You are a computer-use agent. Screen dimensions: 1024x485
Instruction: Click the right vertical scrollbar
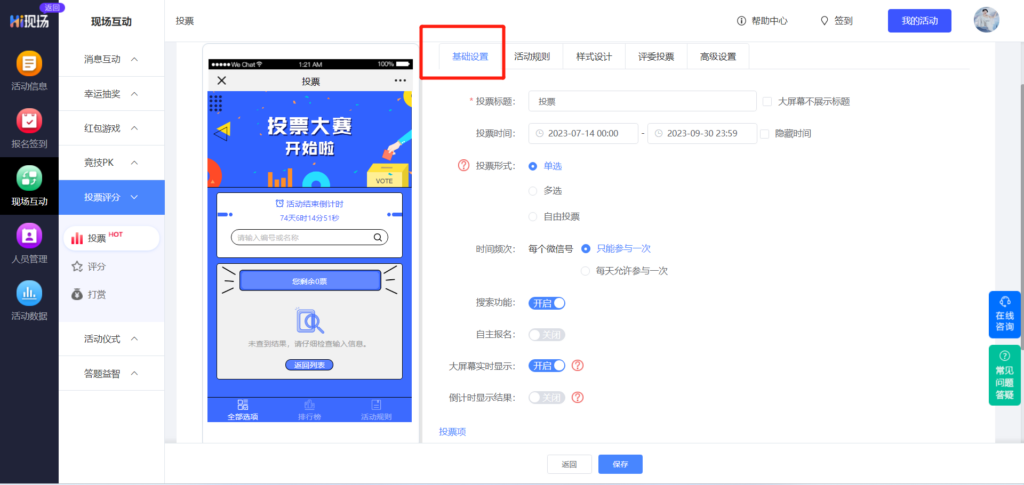point(1021,215)
